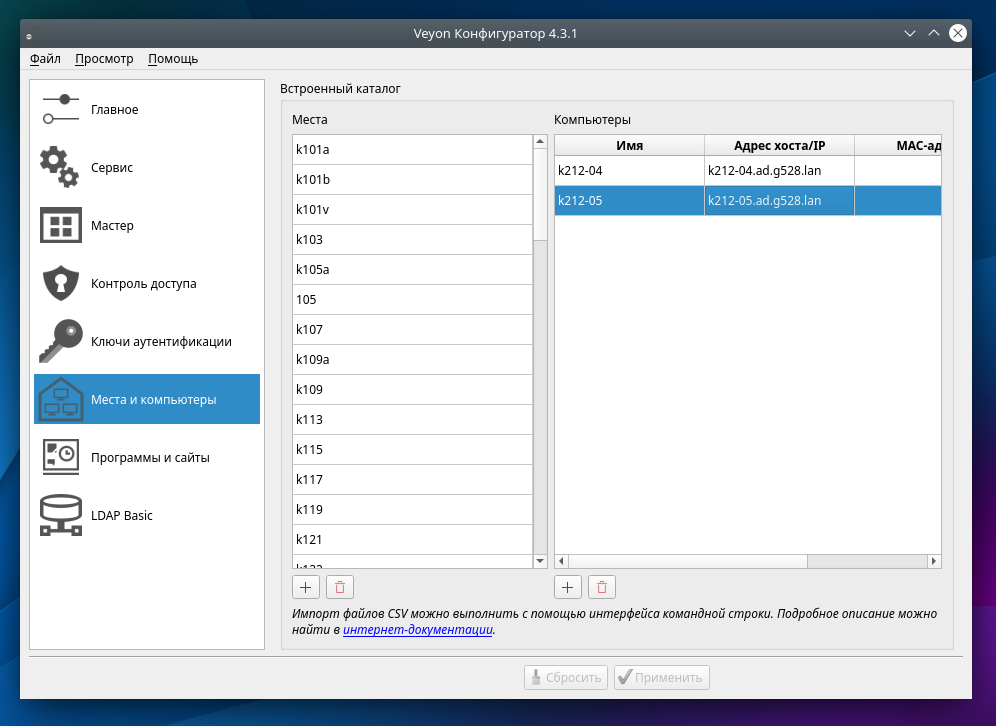The height and width of the screenshot is (726, 996).
Task: Delete selected location with trash button
Action: pos(340,587)
